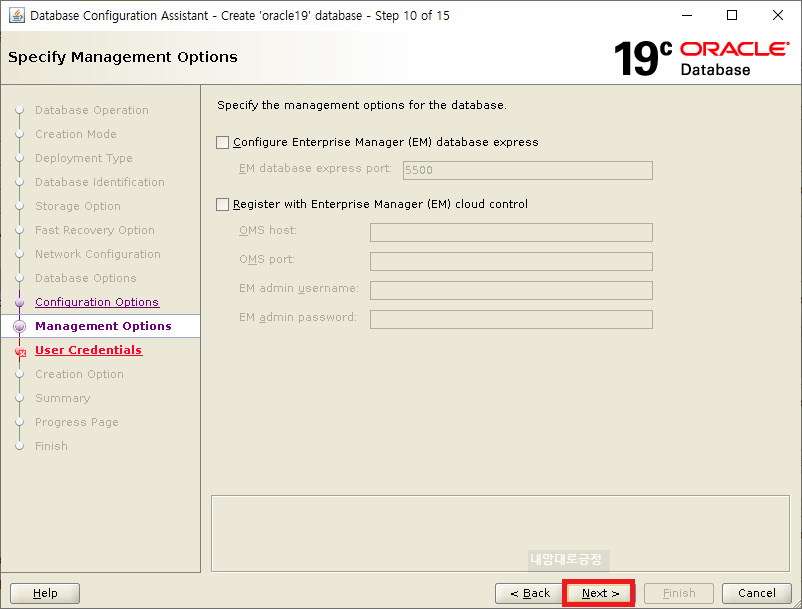Screen dimensions: 802x609
Task: Open the User Credentials step link
Action: point(88,350)
